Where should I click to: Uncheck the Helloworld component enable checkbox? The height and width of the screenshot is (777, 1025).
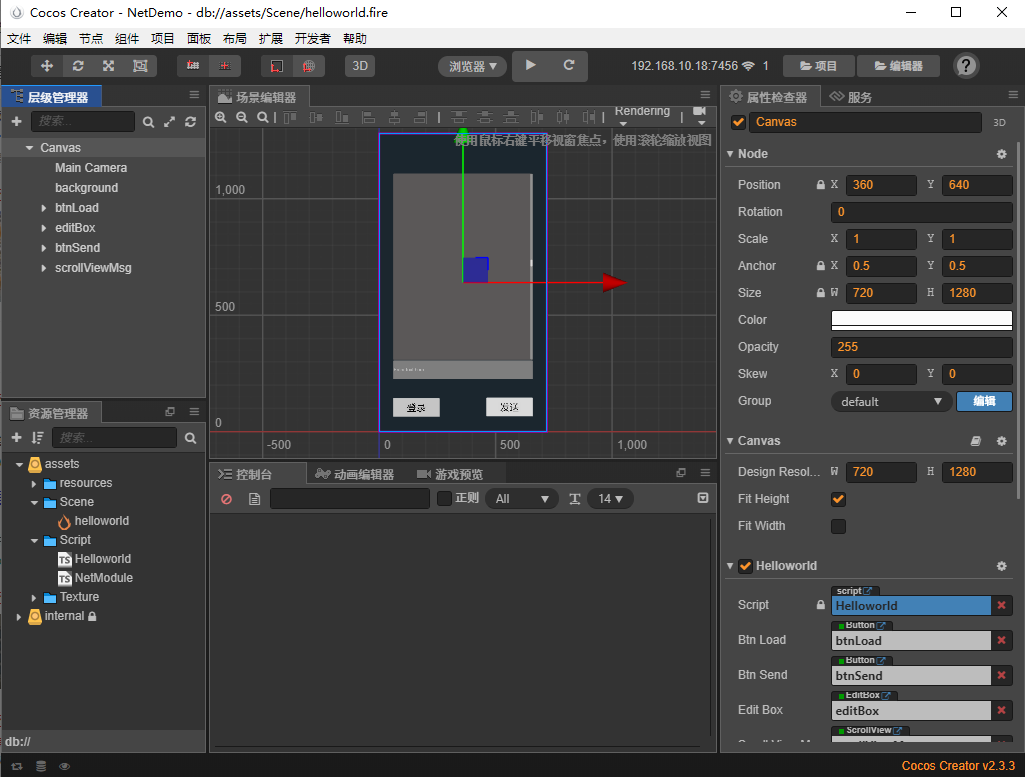click(745, 565)
